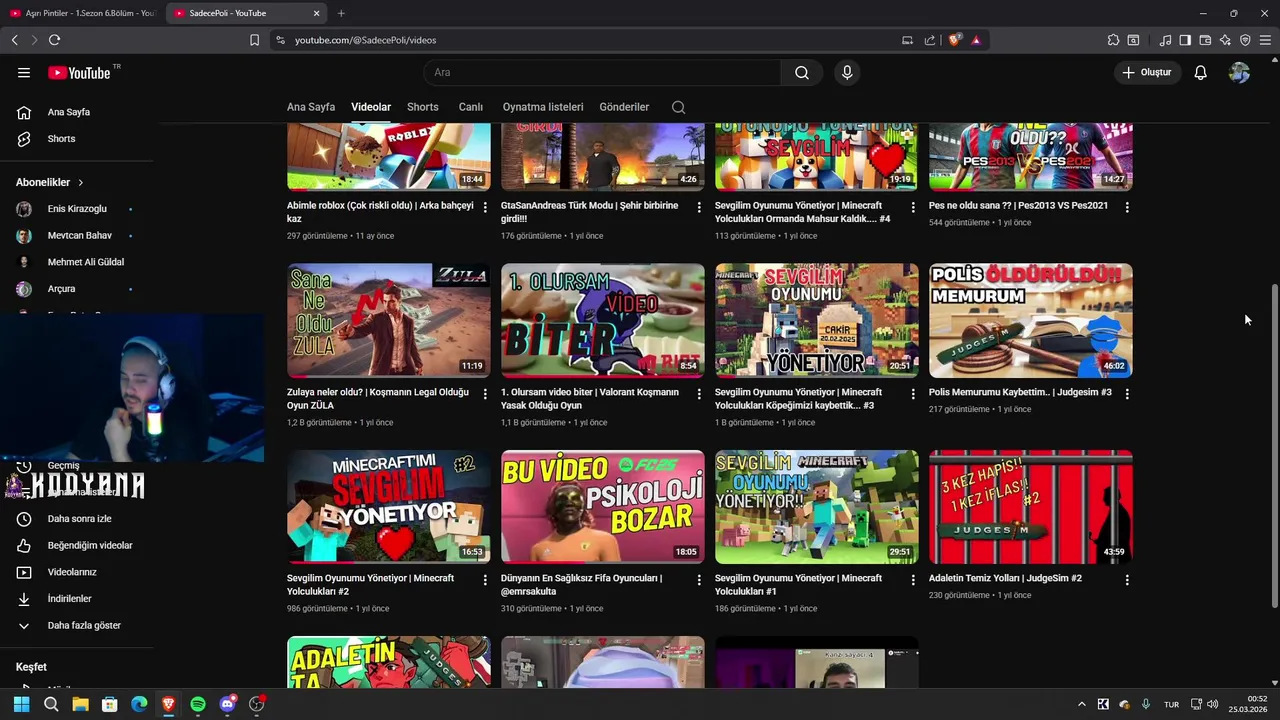Open the Ana Sayfa channel tab
Image resolution: width=1280 pixels, height=720 pixels.
311,107
